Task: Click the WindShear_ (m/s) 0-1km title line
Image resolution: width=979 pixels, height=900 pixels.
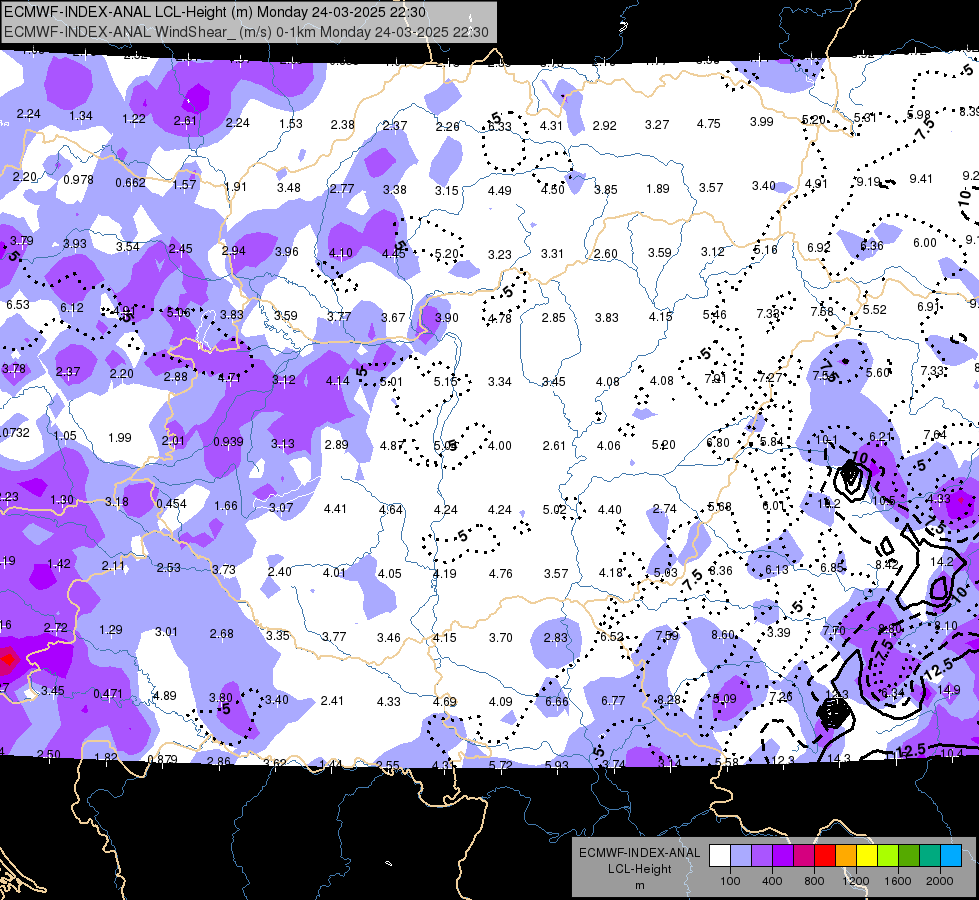Action: pos(246,32)
